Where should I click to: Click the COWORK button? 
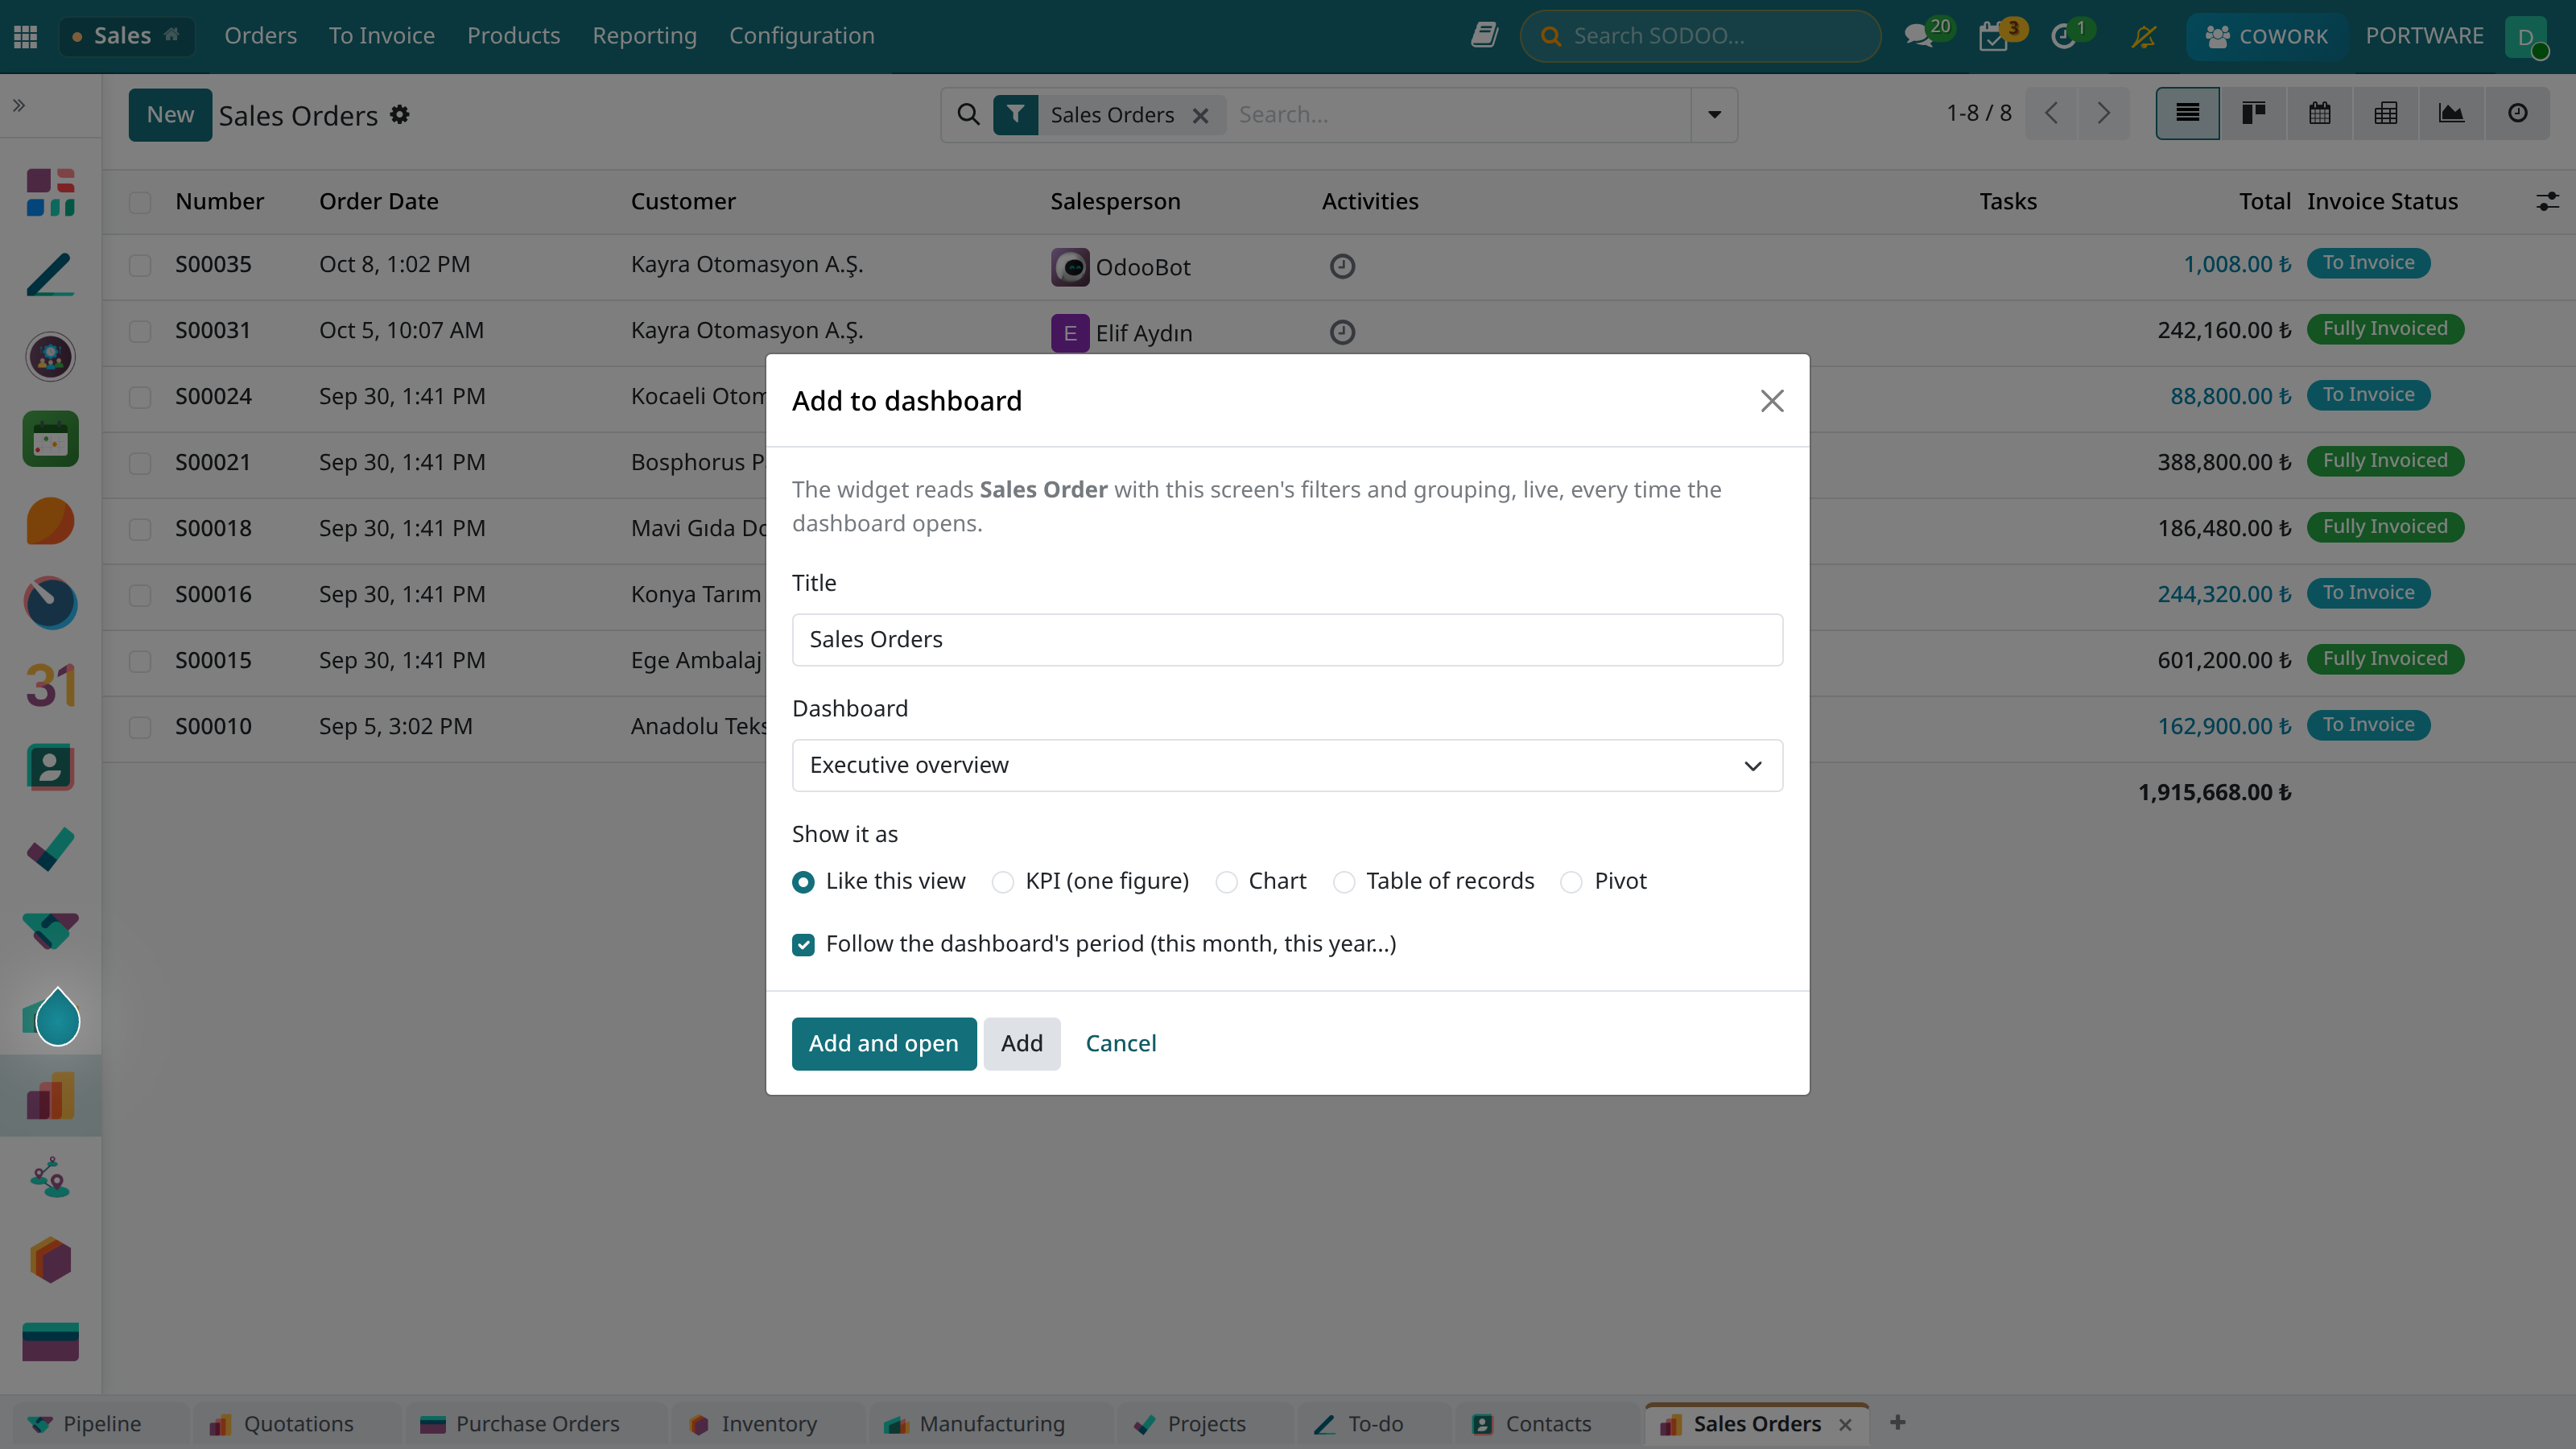[x=2266, y=36]
